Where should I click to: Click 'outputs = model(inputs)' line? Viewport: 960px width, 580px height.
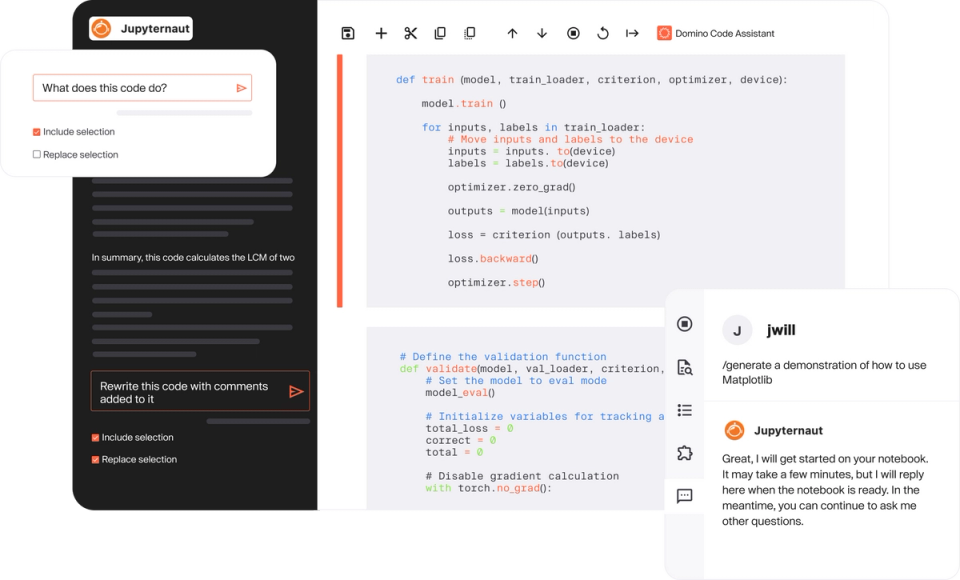[x=519, y=211]
